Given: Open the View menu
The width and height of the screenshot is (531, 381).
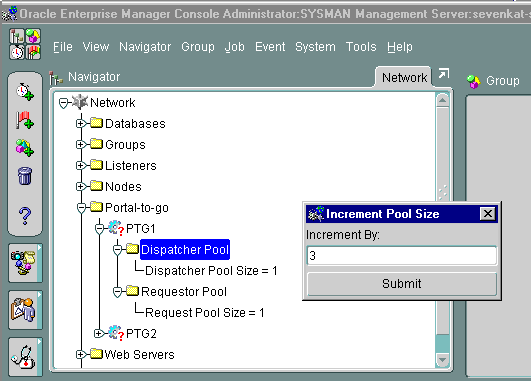Looking at the screenshot, I should pos(96,47).
